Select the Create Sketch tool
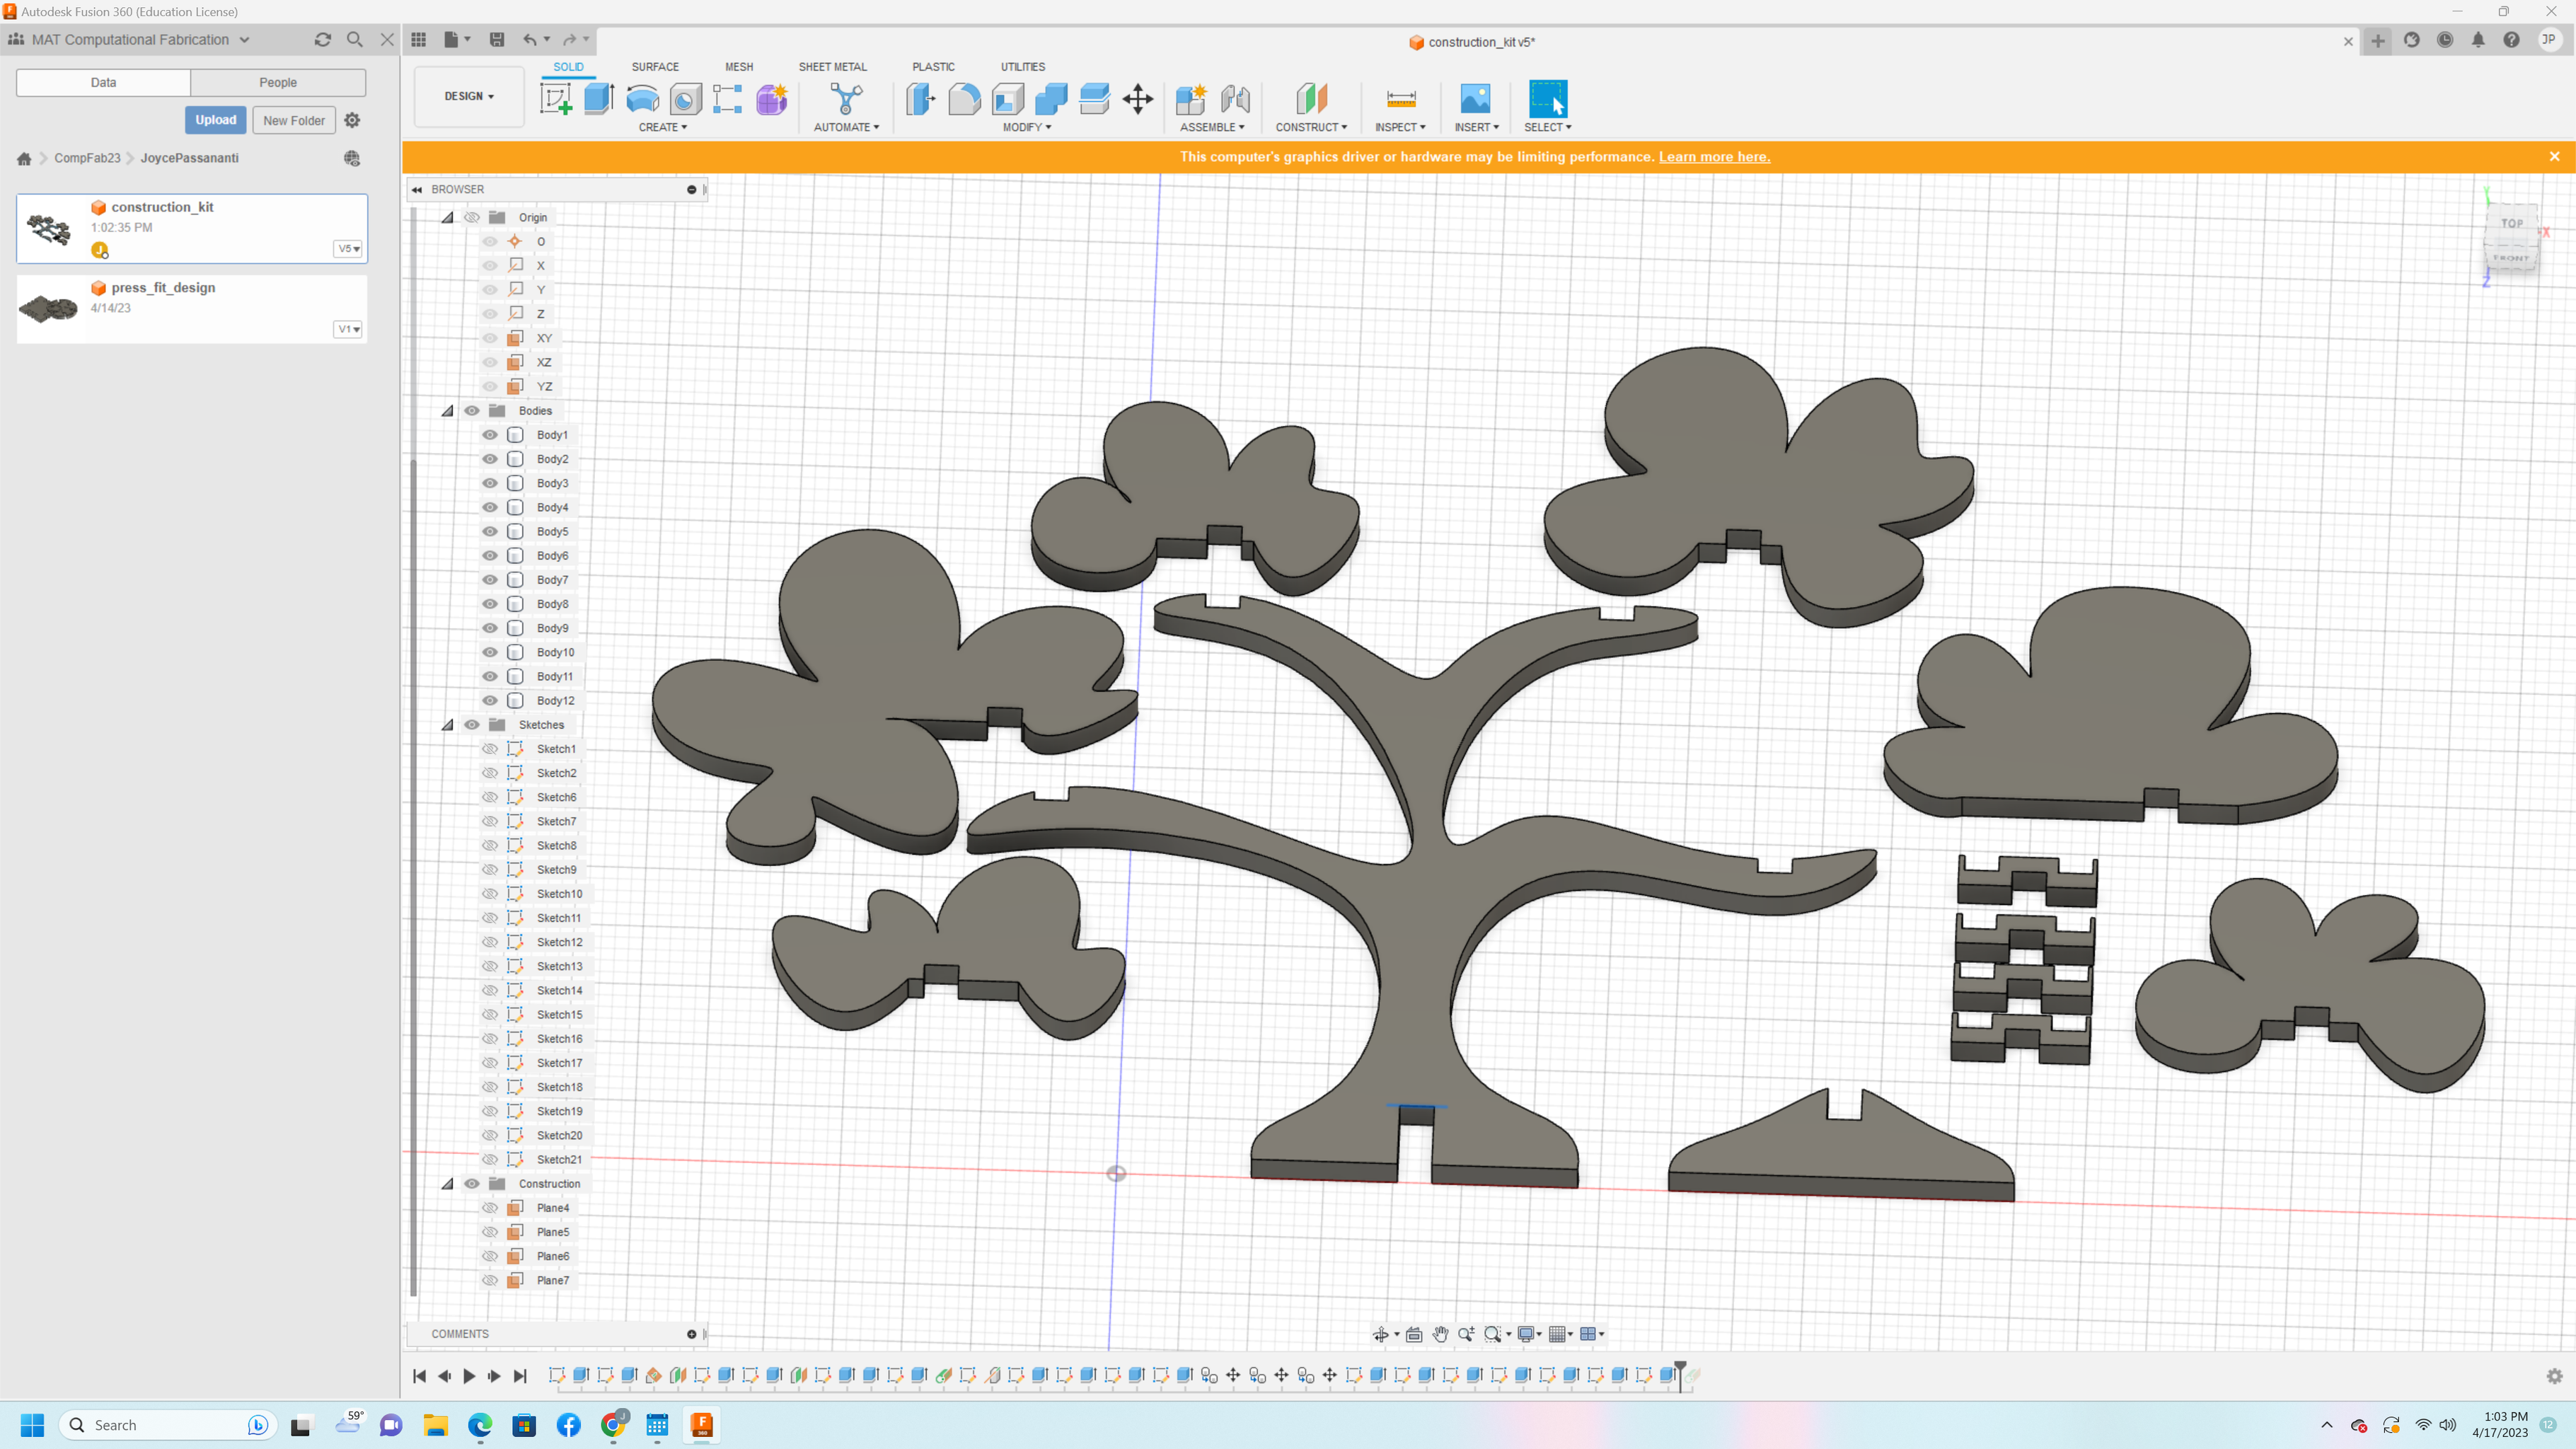 pyautogui.click(x=556, y=99)
